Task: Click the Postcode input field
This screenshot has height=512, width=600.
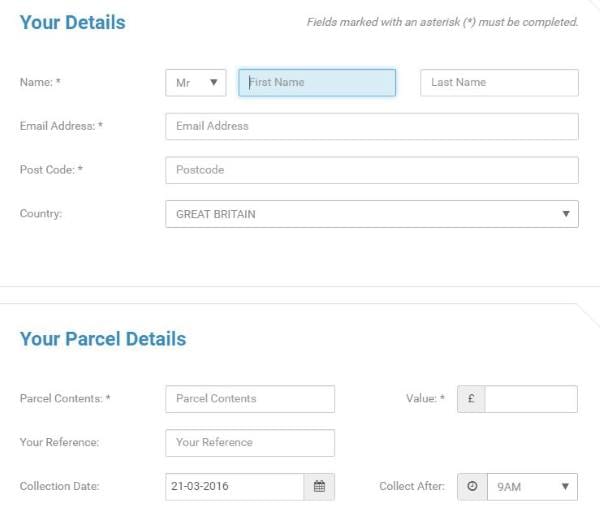Action: pyautogui.click(x=372, y=170)
